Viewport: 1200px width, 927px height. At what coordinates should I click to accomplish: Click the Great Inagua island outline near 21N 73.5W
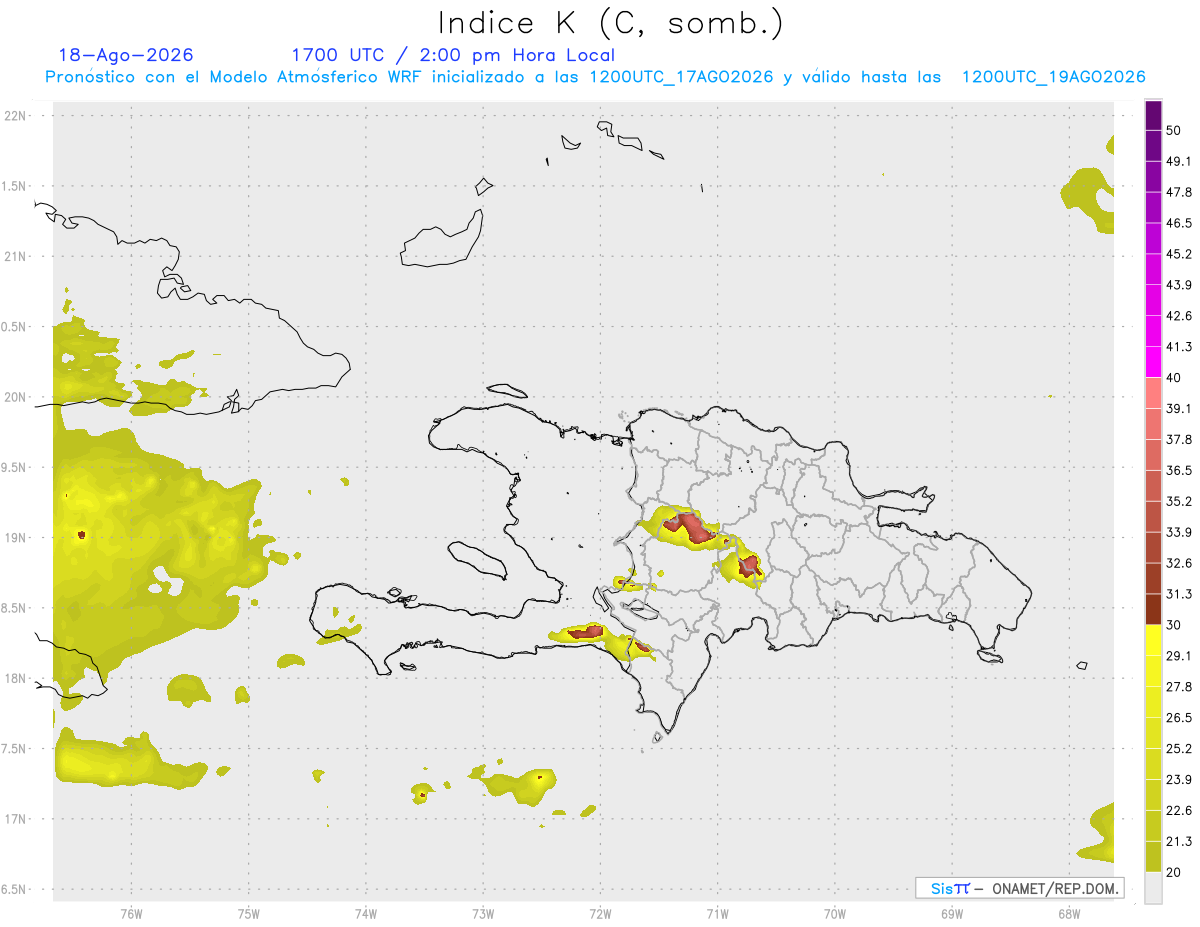(442, 238)
